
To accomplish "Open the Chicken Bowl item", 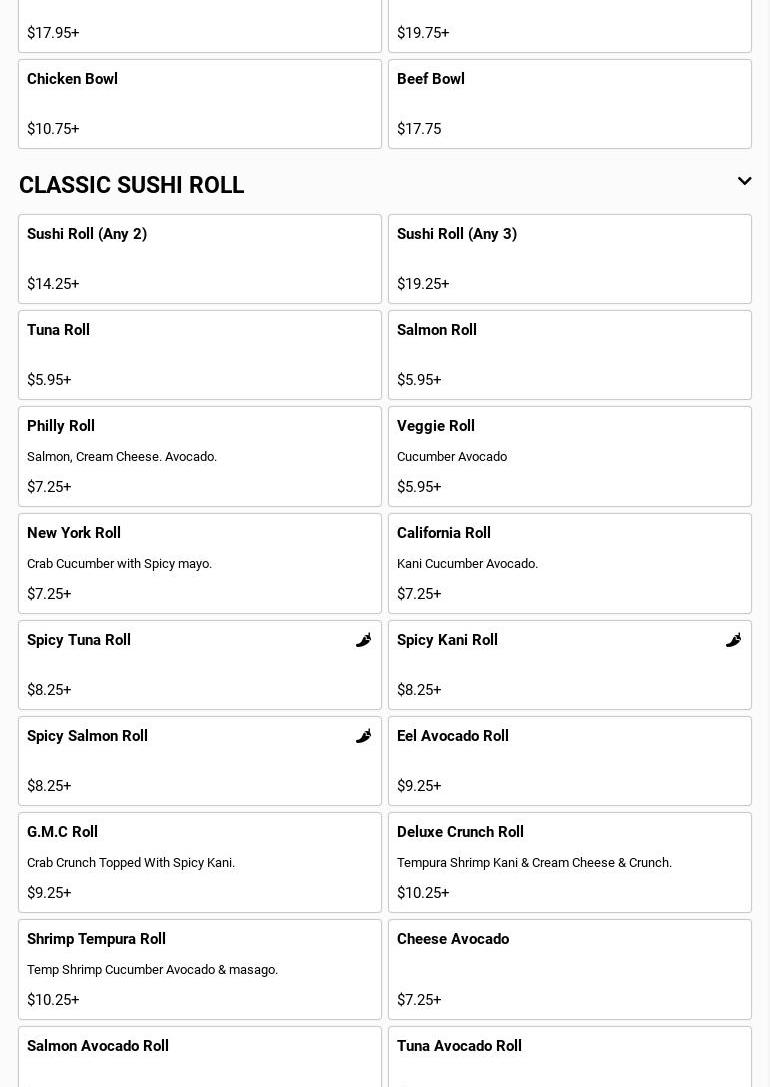I will point(200,104).
